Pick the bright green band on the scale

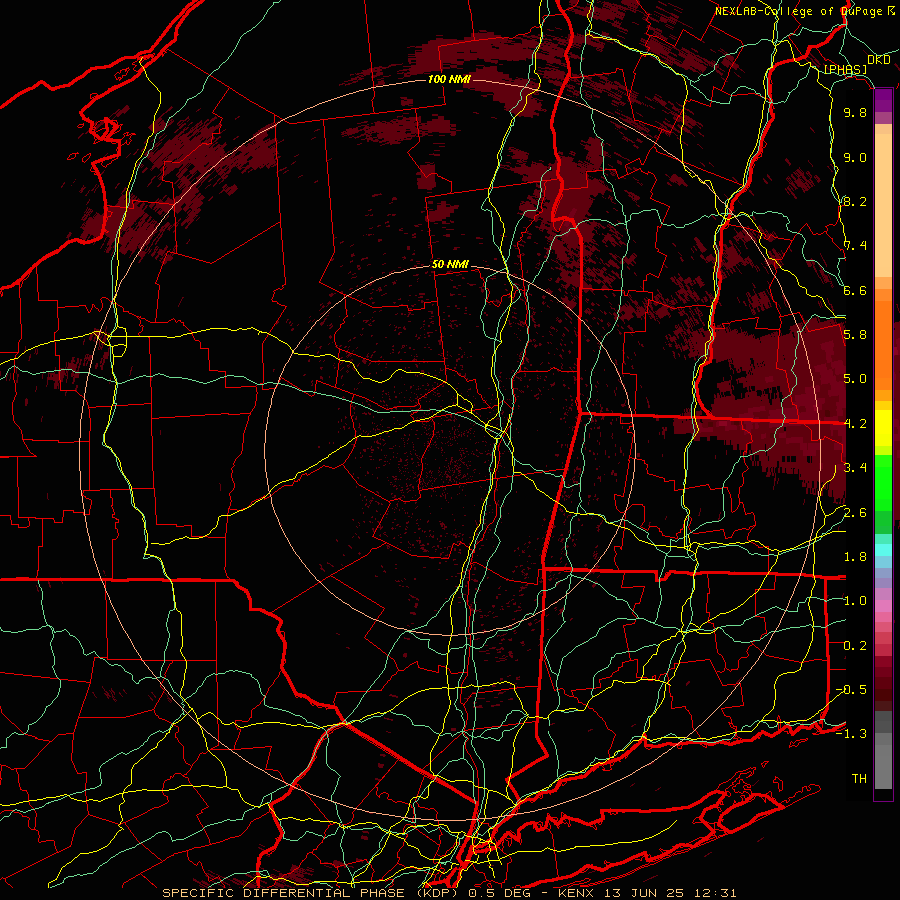point(883,482)
